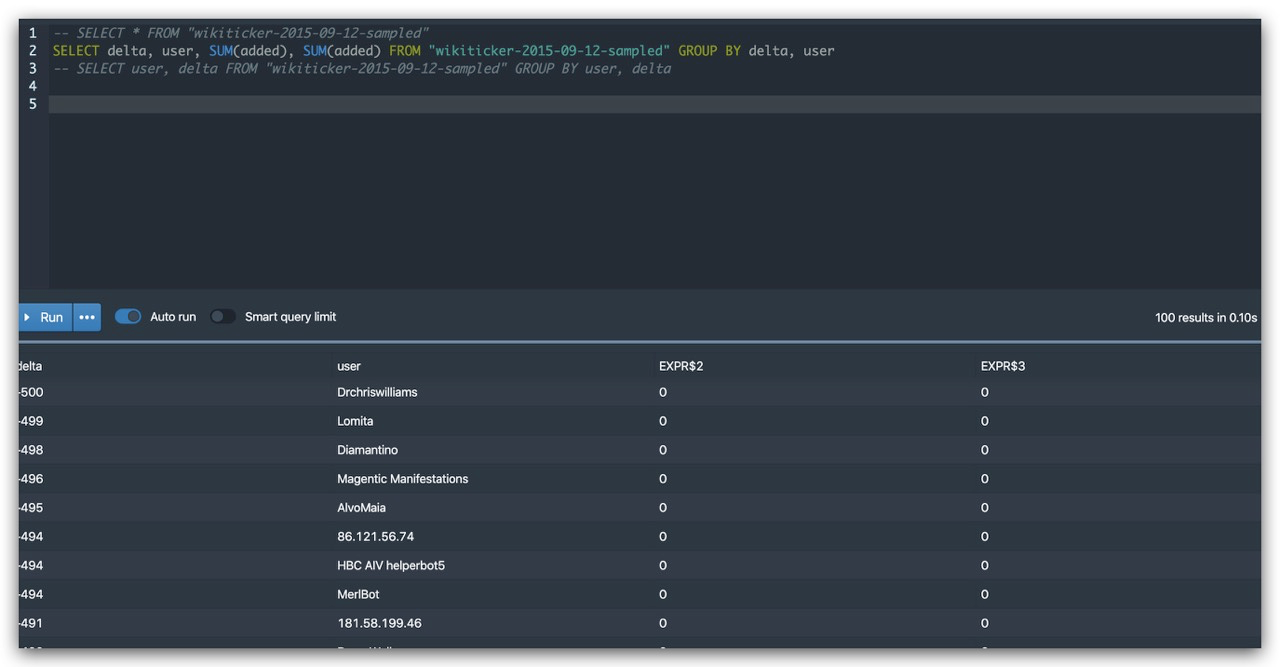
Task: Click the -491 delta cell
Action: pos(31,624)
